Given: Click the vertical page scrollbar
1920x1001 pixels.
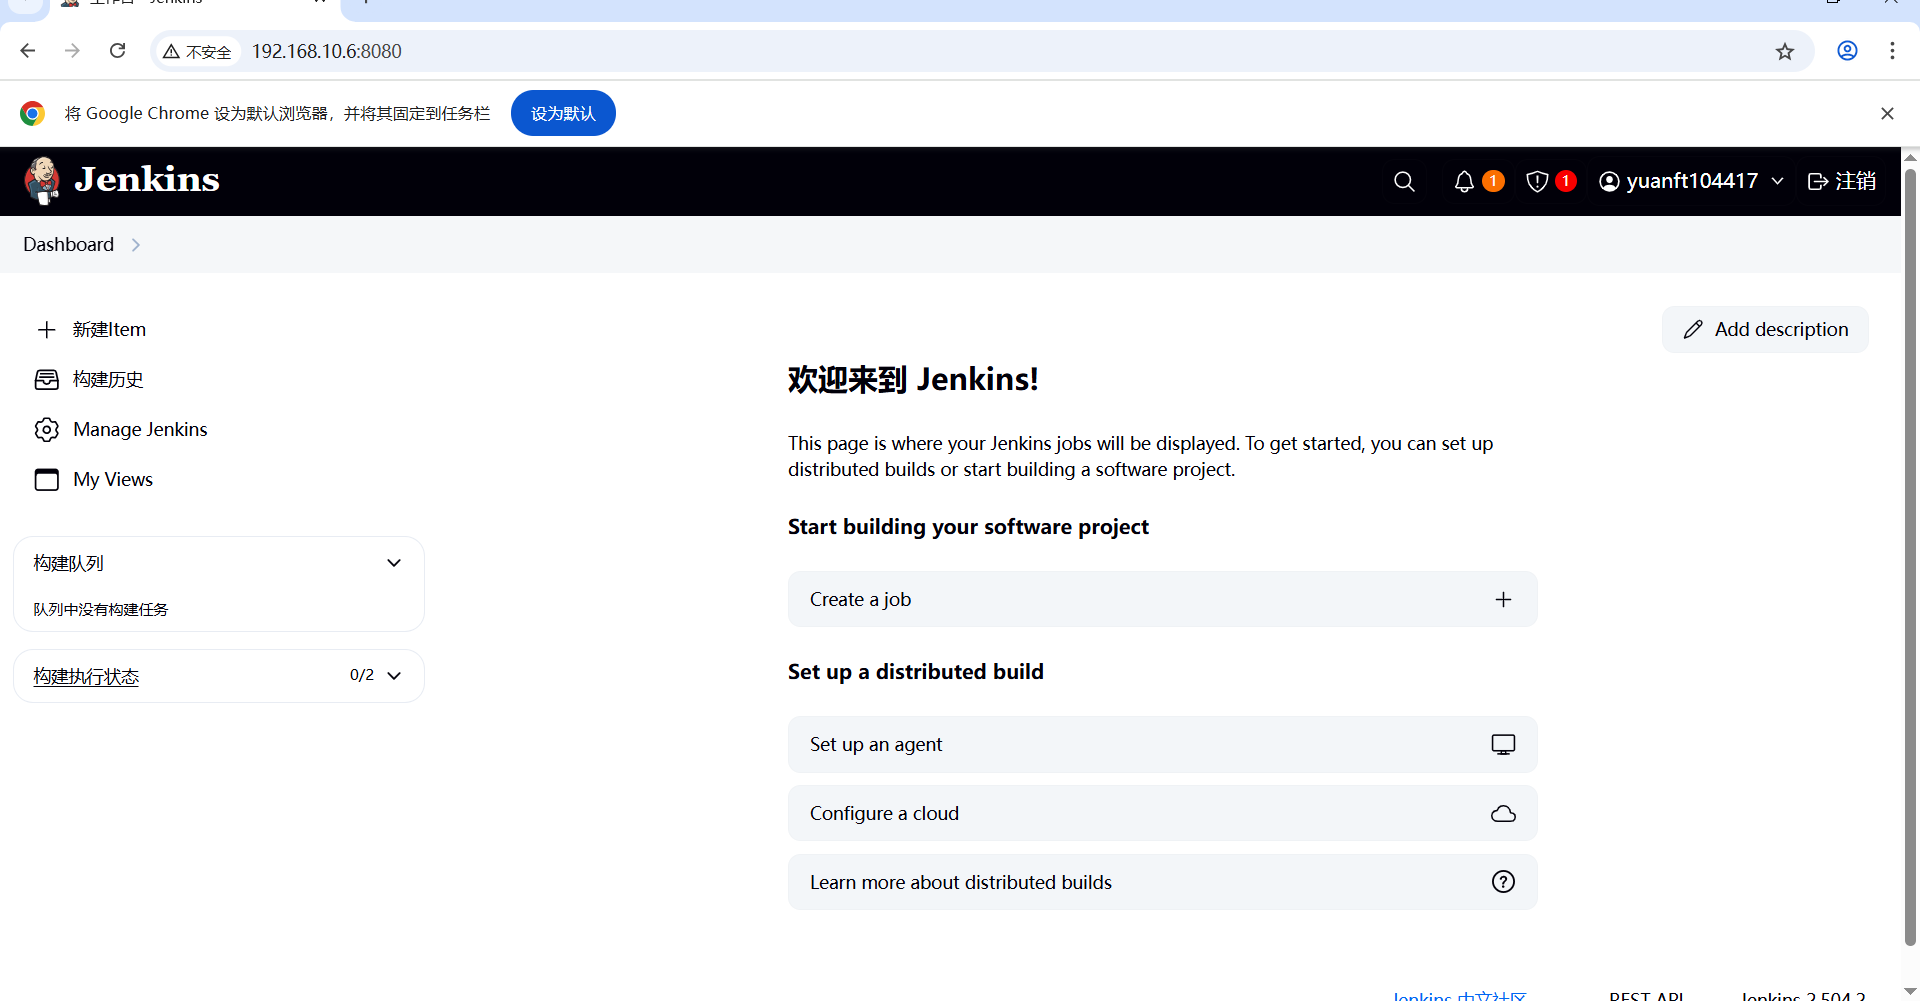Looking at the screenshot, I should 1910,556.
